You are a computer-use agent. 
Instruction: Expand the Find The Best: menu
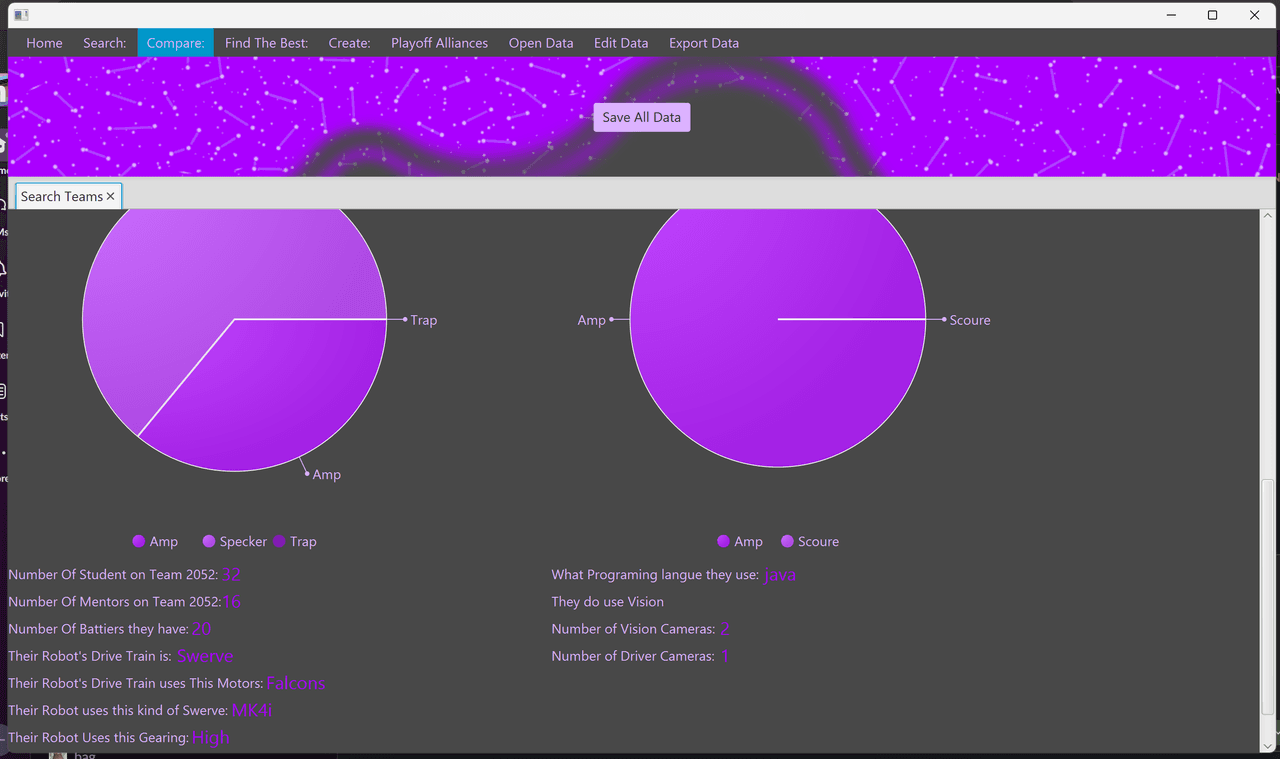267,43
